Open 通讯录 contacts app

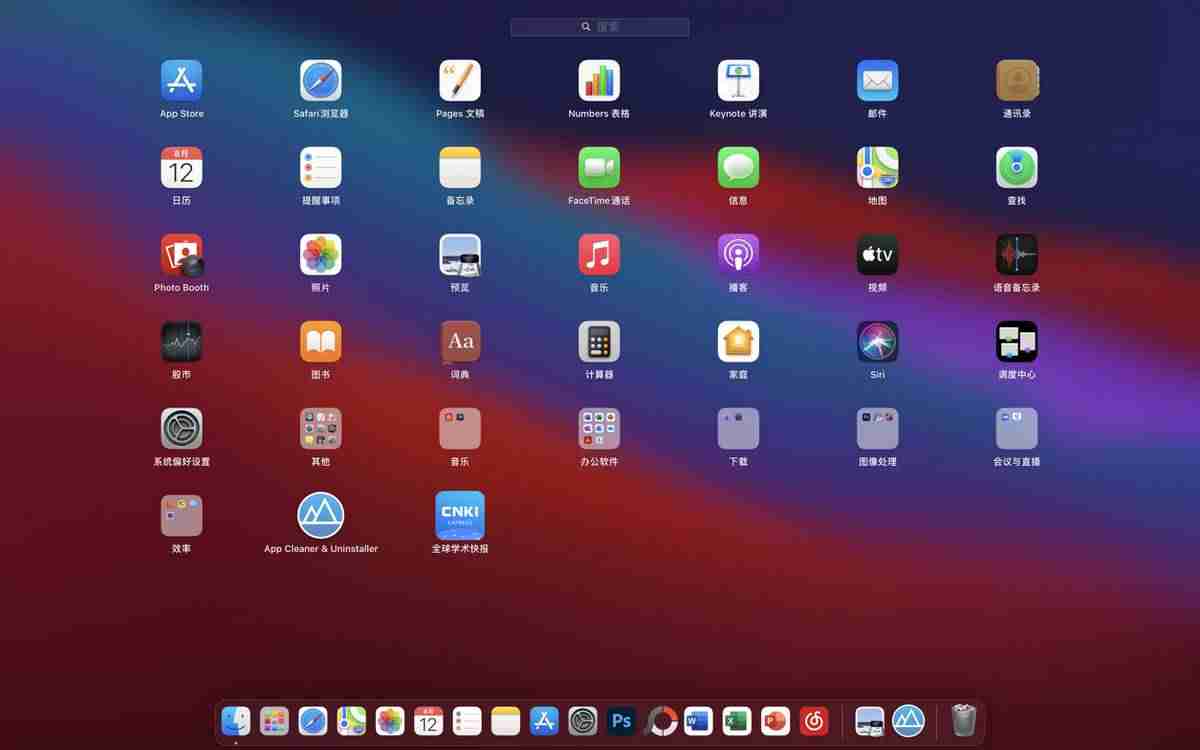pos(1017,81)
